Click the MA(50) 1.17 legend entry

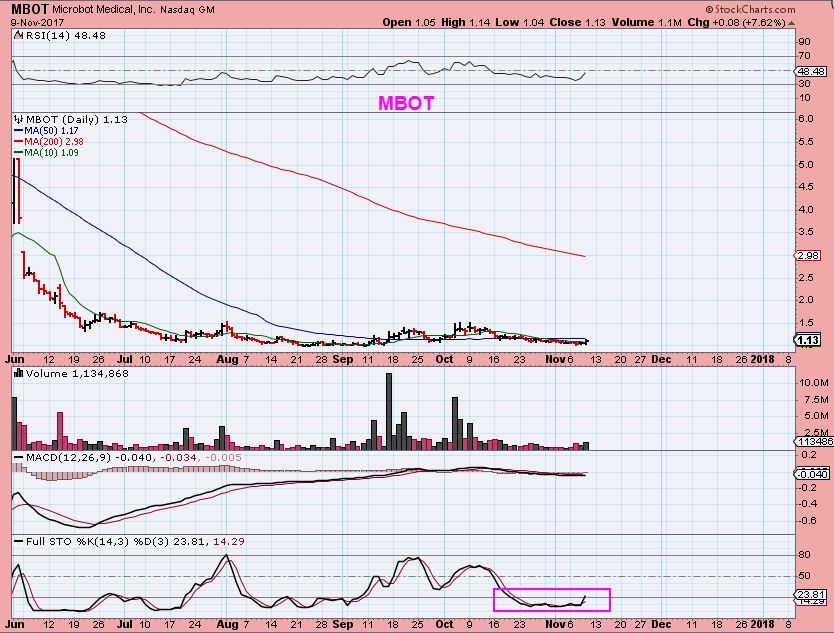[46, 130]
